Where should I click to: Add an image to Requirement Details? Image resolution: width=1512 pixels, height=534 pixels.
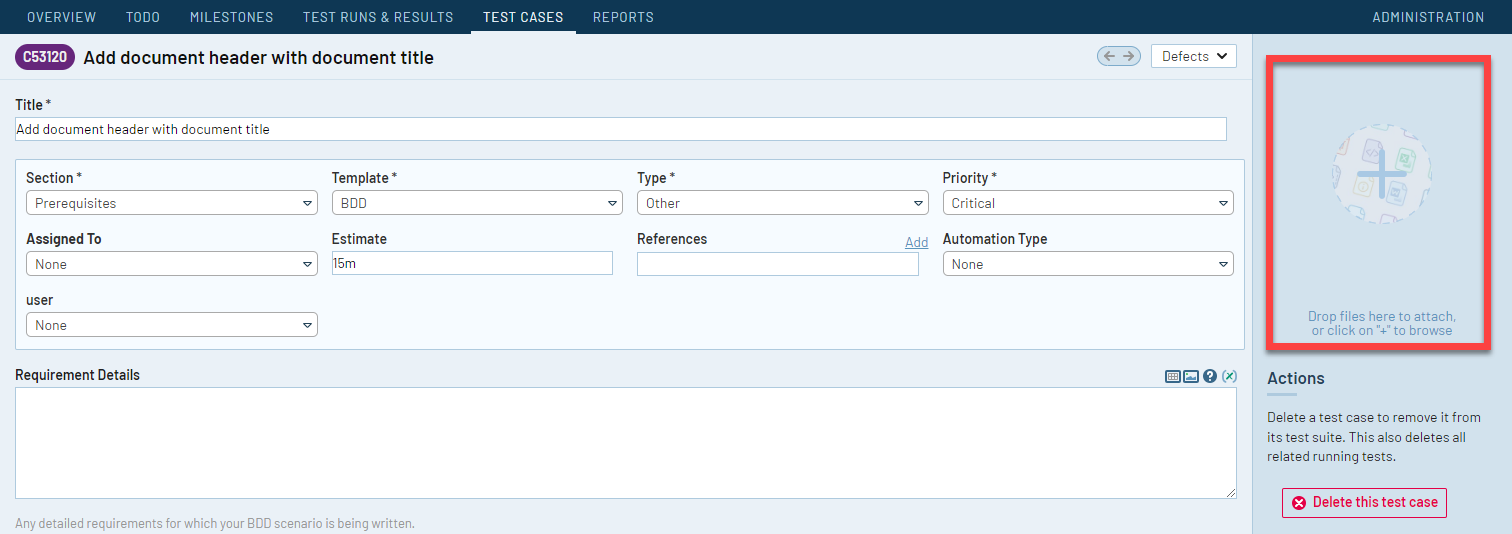[x=1191, y=376]
